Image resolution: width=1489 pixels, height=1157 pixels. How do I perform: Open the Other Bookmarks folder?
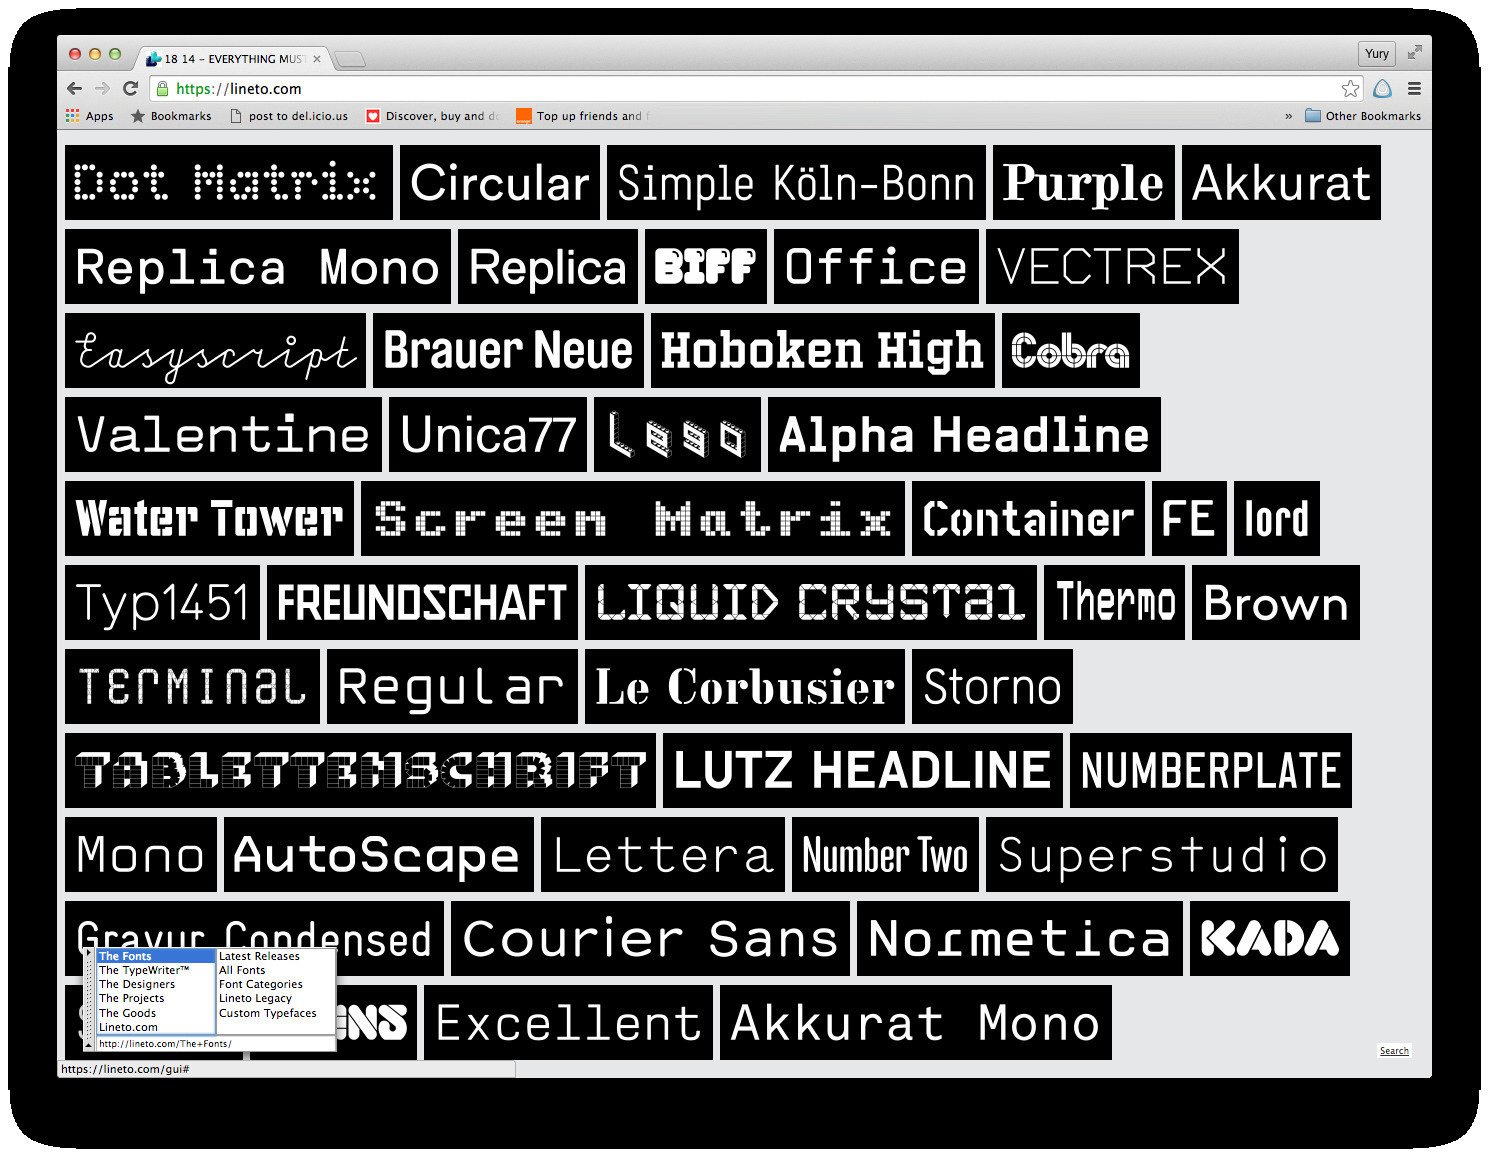coord(1363,116)
